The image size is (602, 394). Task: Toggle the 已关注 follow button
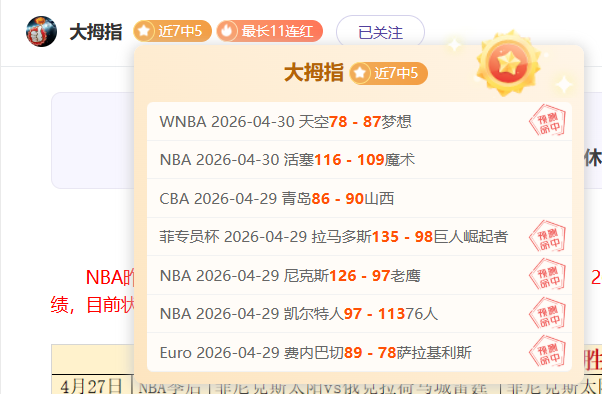pyautogui.click(x=380, y=32)
